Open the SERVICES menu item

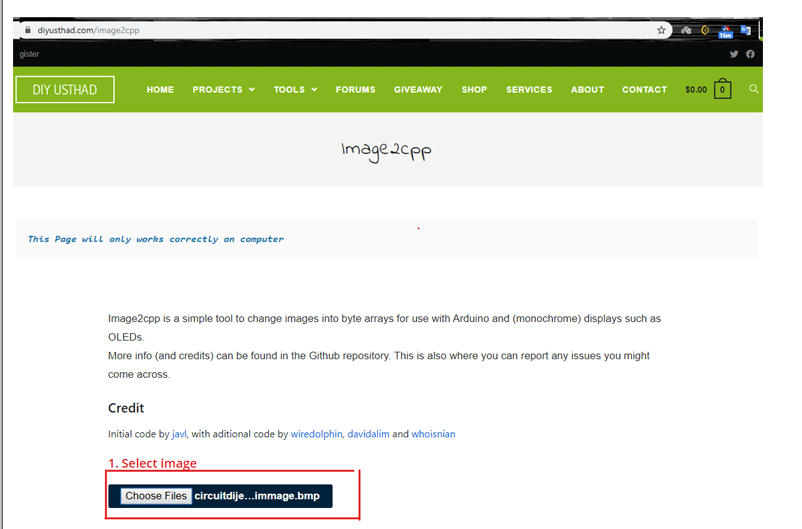(x=529, y=90)
